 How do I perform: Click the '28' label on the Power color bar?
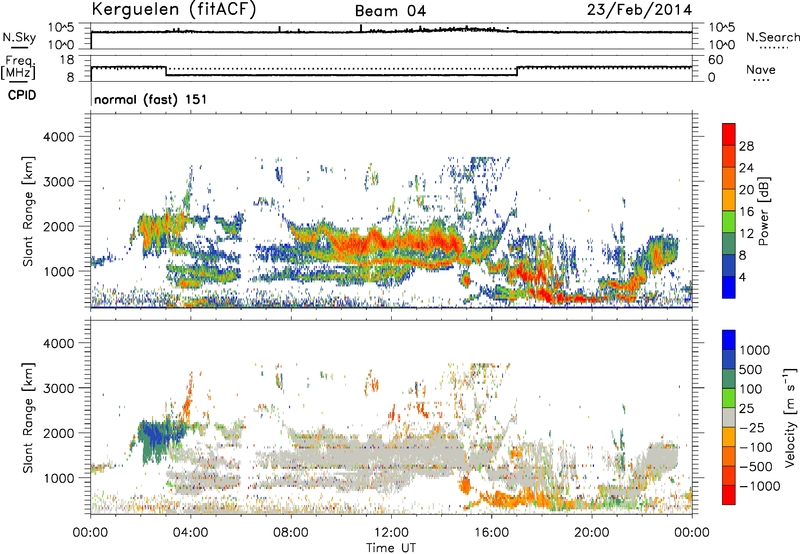pos(746,146)
